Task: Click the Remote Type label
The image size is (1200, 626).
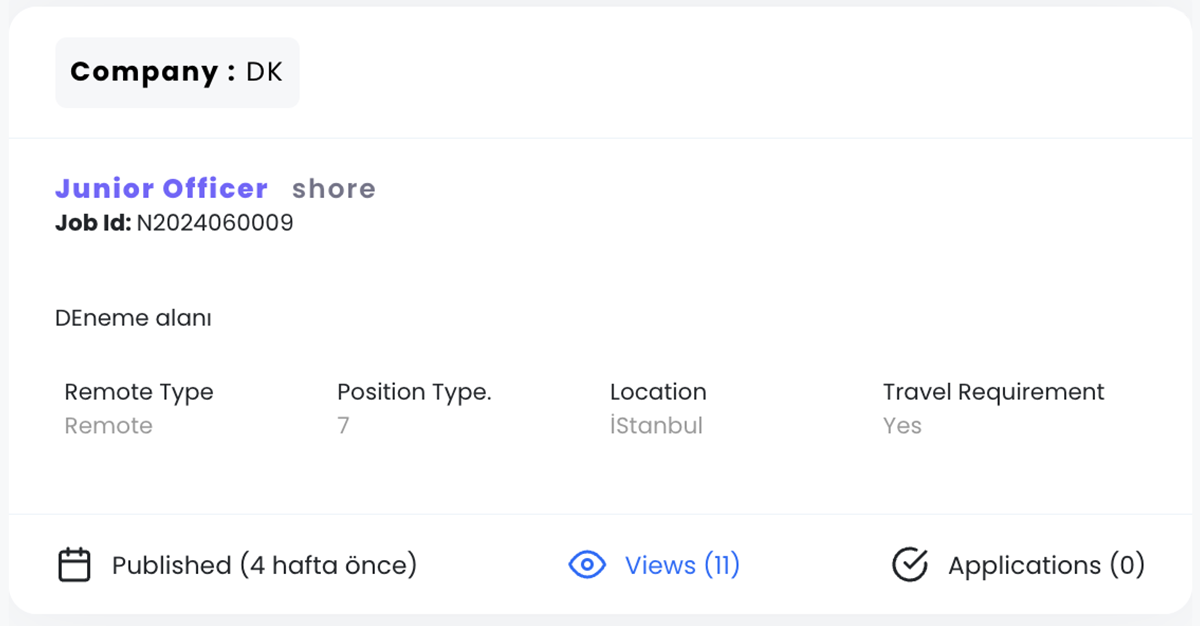Action: tap(139, 392)
